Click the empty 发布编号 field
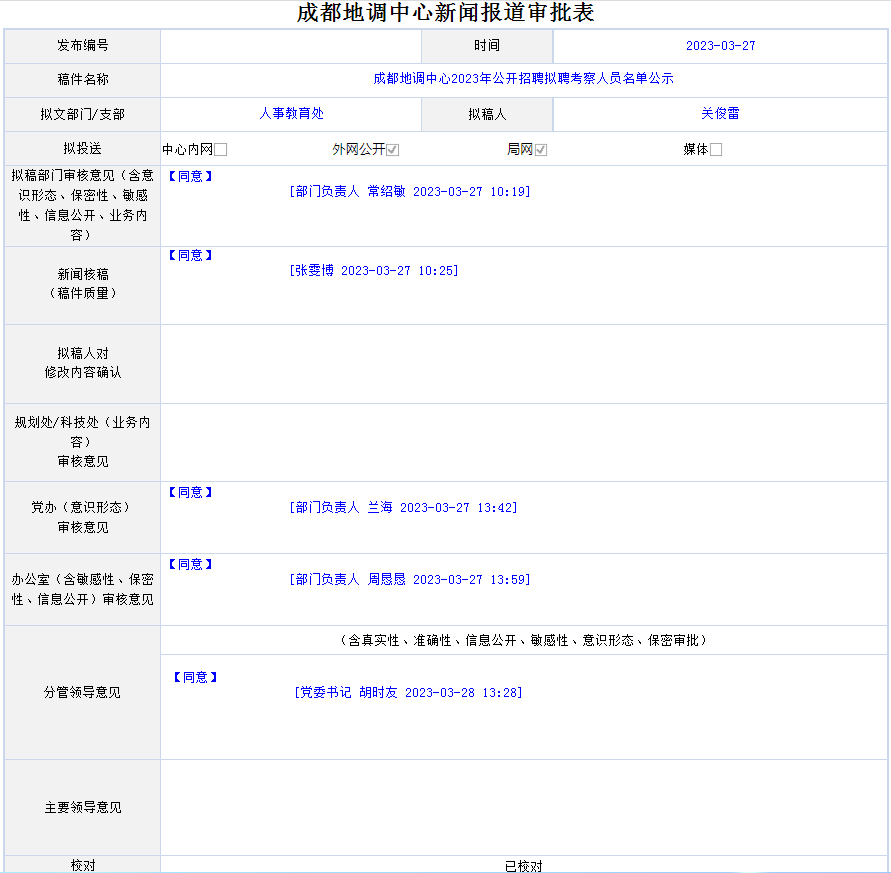Screen dimensions: 891x873 pos(290,46)
